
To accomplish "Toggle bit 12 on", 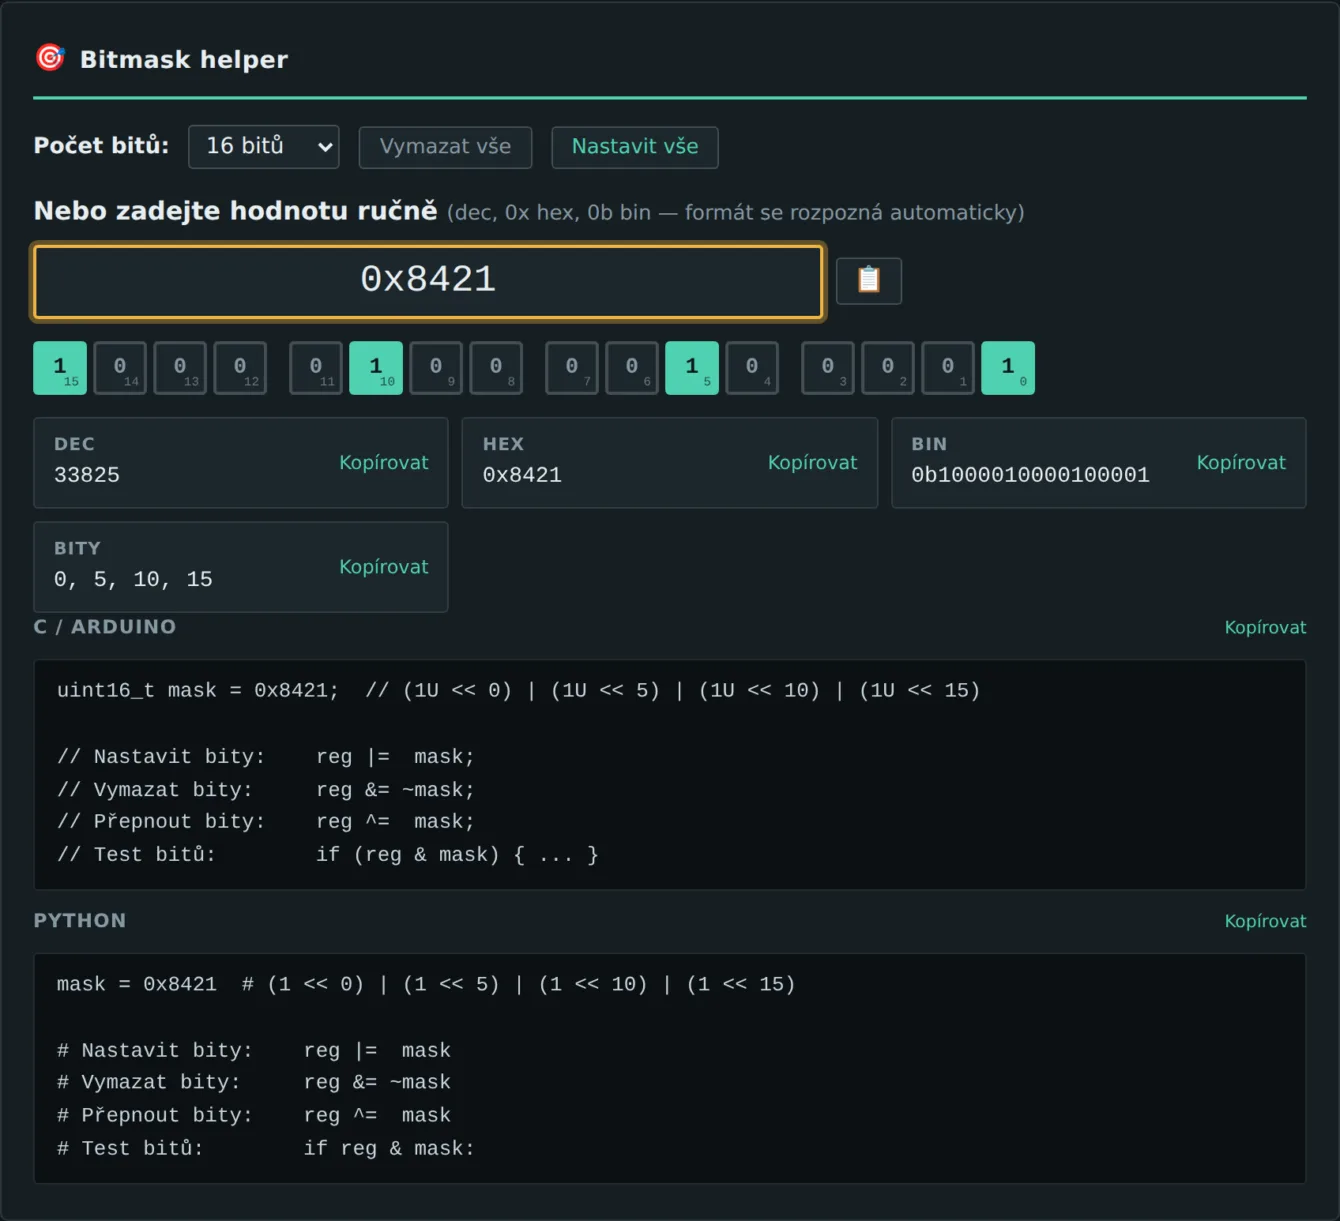I will (240, 368).
